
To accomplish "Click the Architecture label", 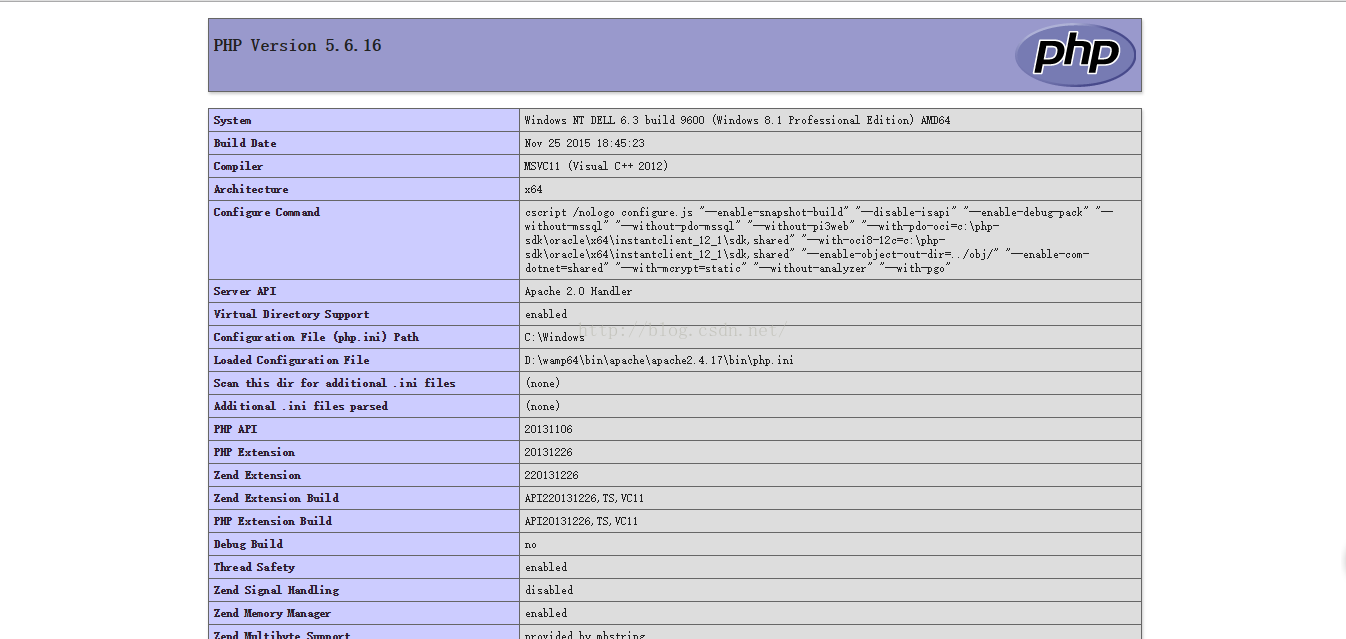I will click(x=251, y=189).
